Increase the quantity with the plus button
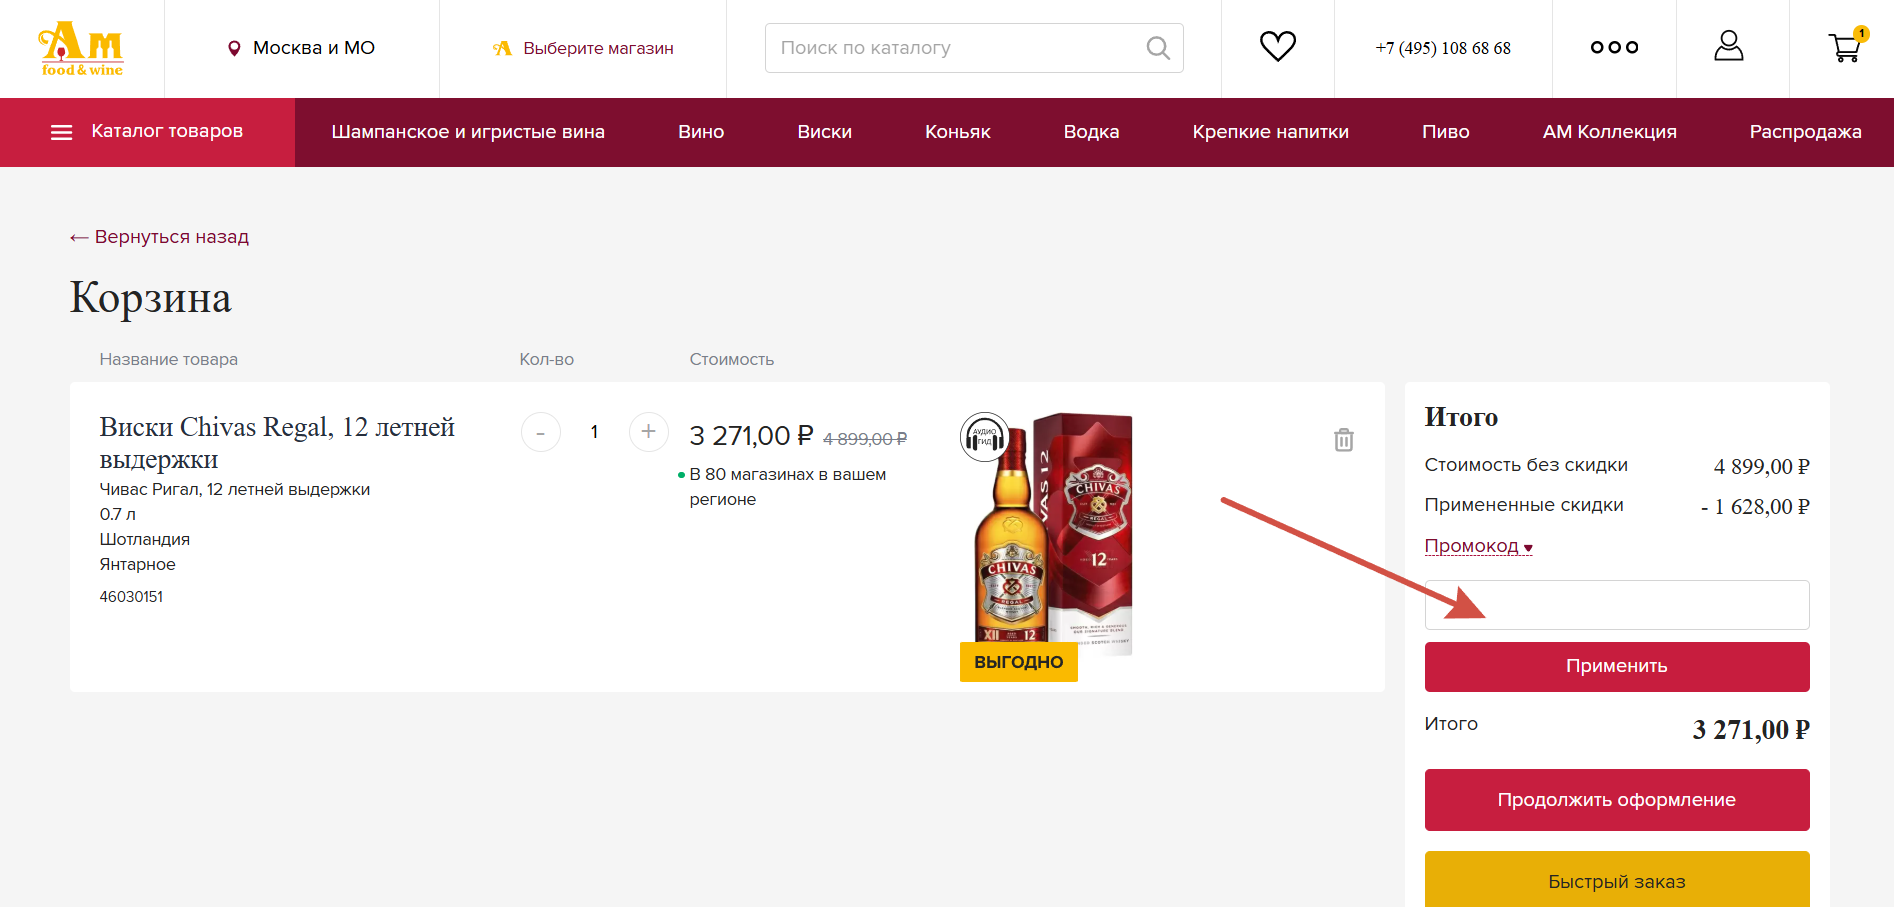Screen dimensions: 1894x907 point(649,432)
